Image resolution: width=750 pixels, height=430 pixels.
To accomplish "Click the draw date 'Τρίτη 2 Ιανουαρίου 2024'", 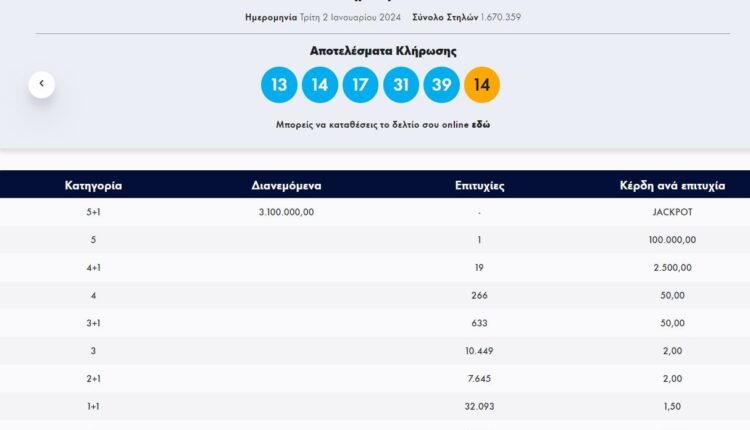I will point(352,17).
